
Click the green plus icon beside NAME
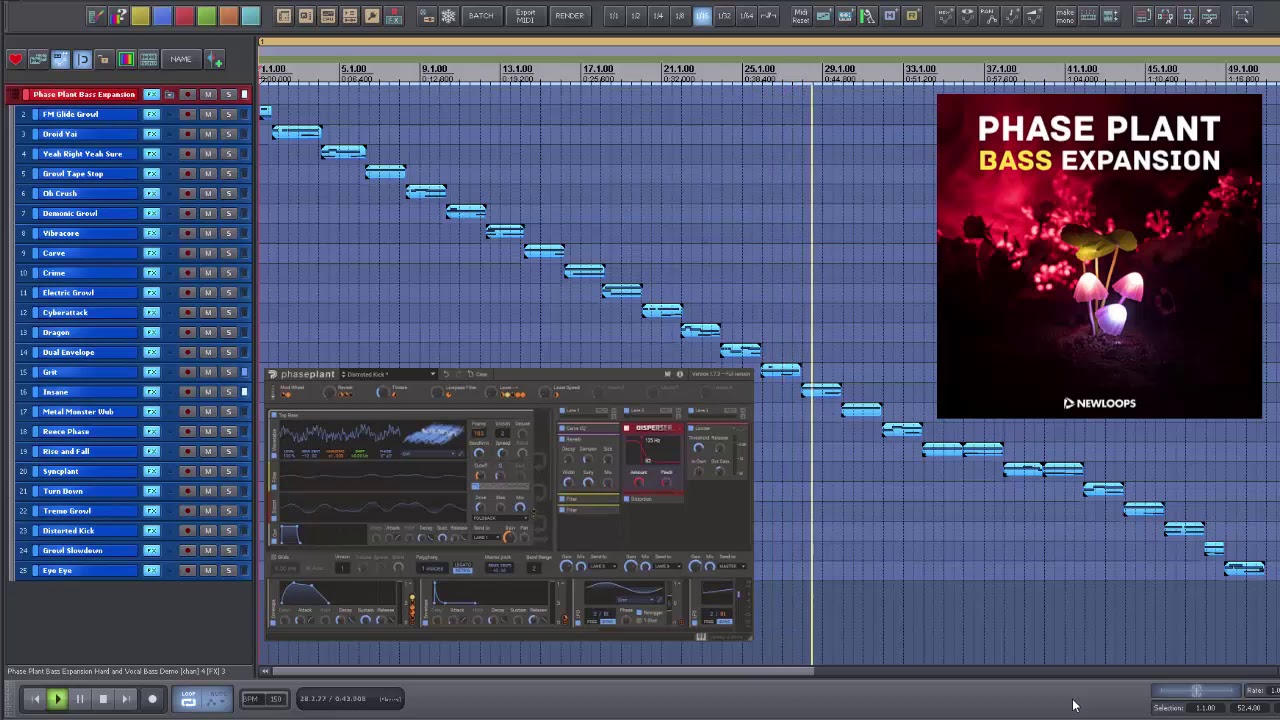215,60
